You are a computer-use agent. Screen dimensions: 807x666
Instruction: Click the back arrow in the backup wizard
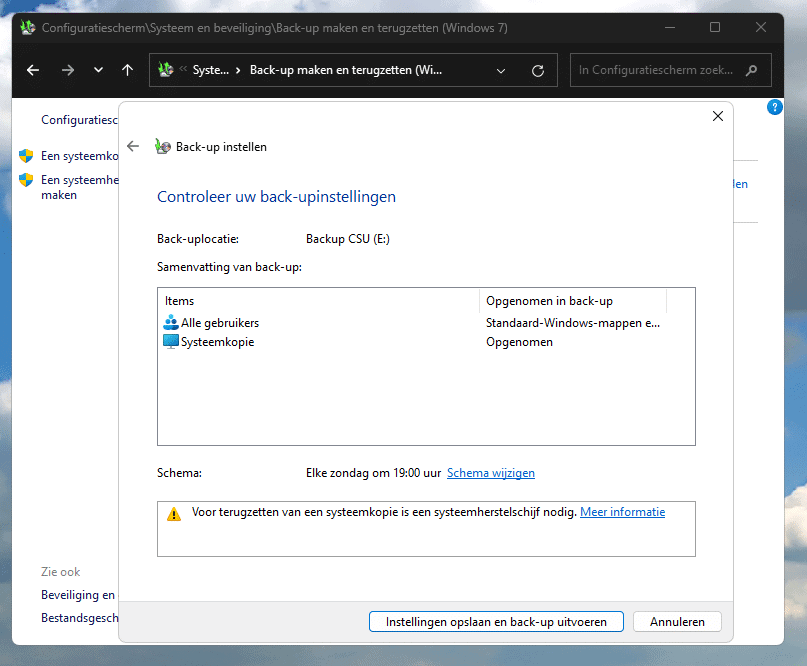[133, 146]
